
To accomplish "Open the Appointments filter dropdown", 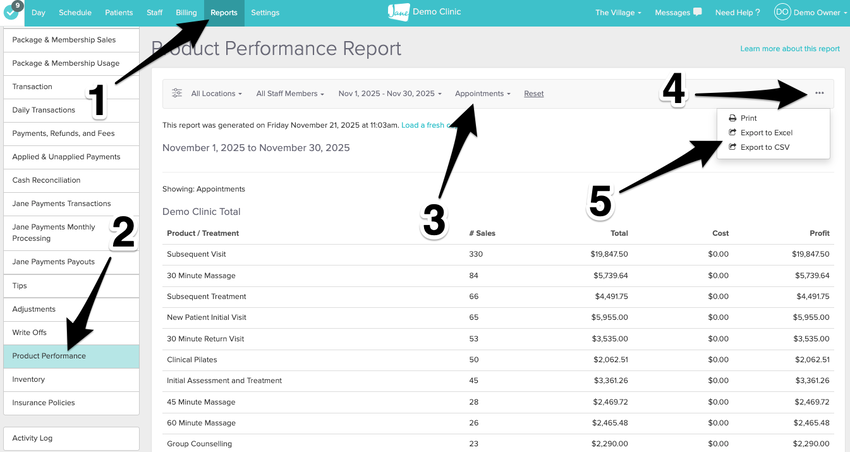I will click(x=482, y=93).
